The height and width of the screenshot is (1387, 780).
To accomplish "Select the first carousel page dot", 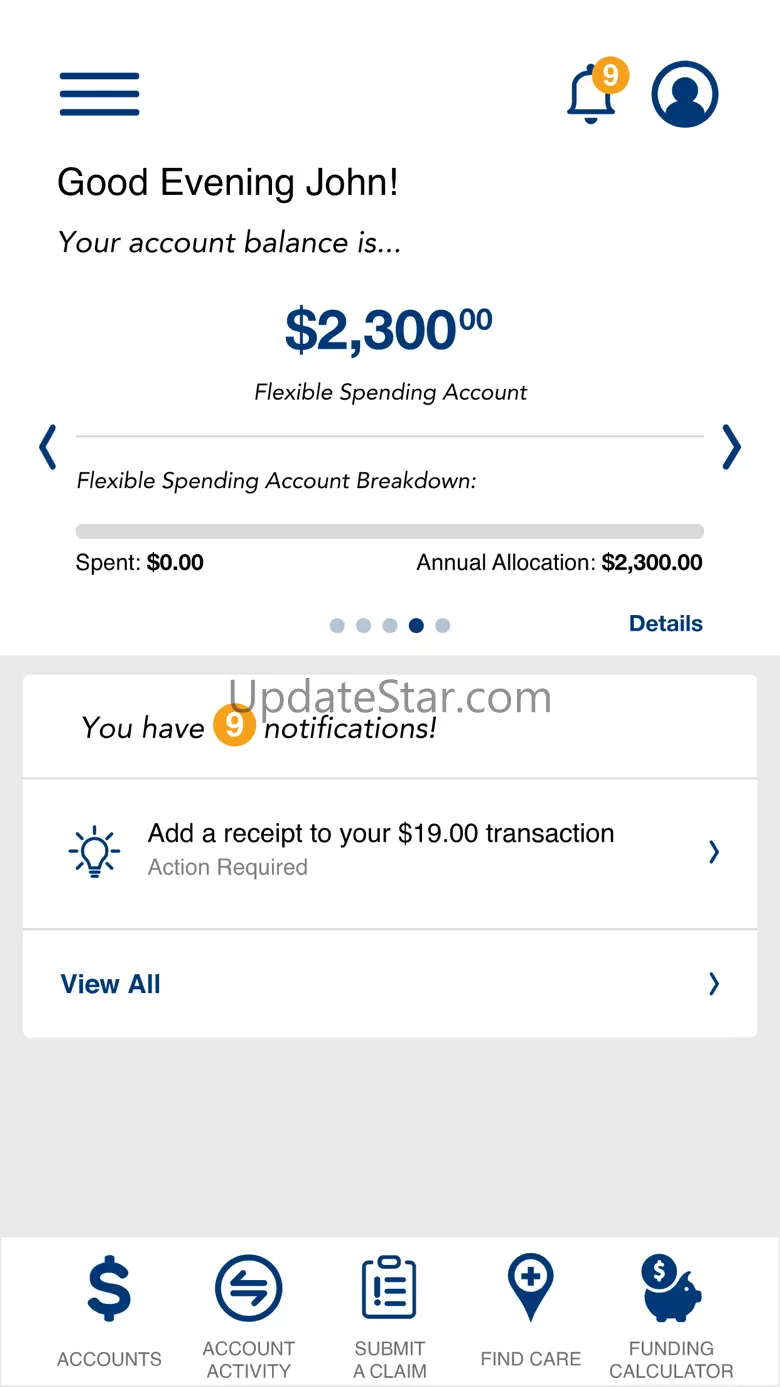I will [x=337, y=626].
